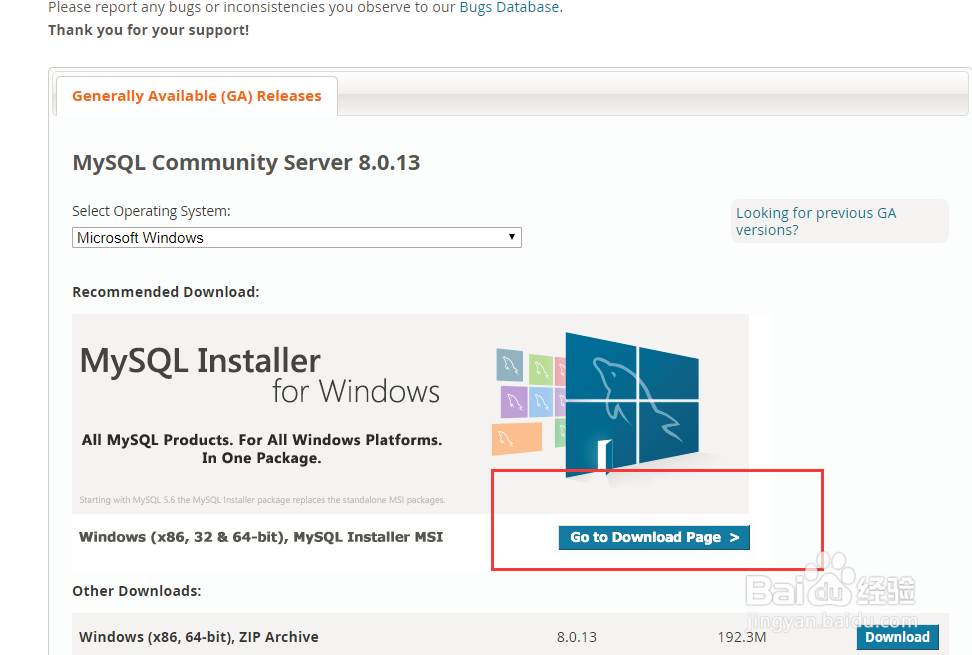Click the MySQL Community Server 8.0.13 heading
Image resolution: width=972 pixels, height=655 pixels.
[246, 162]
